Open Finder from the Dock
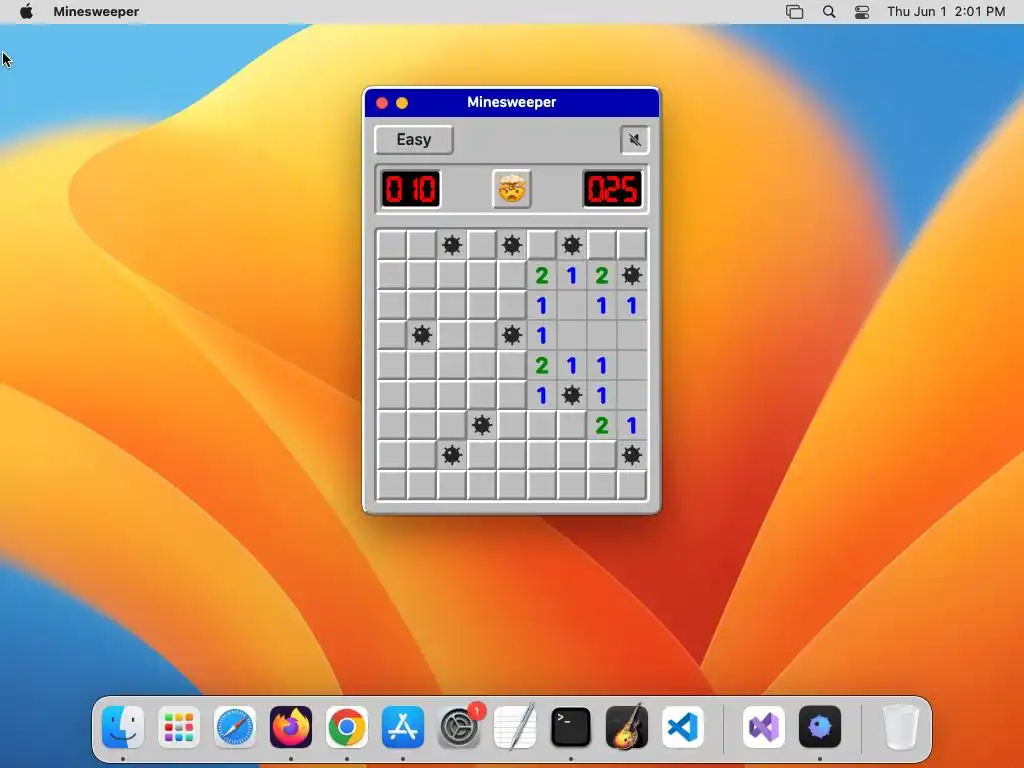 coord(123,727)
